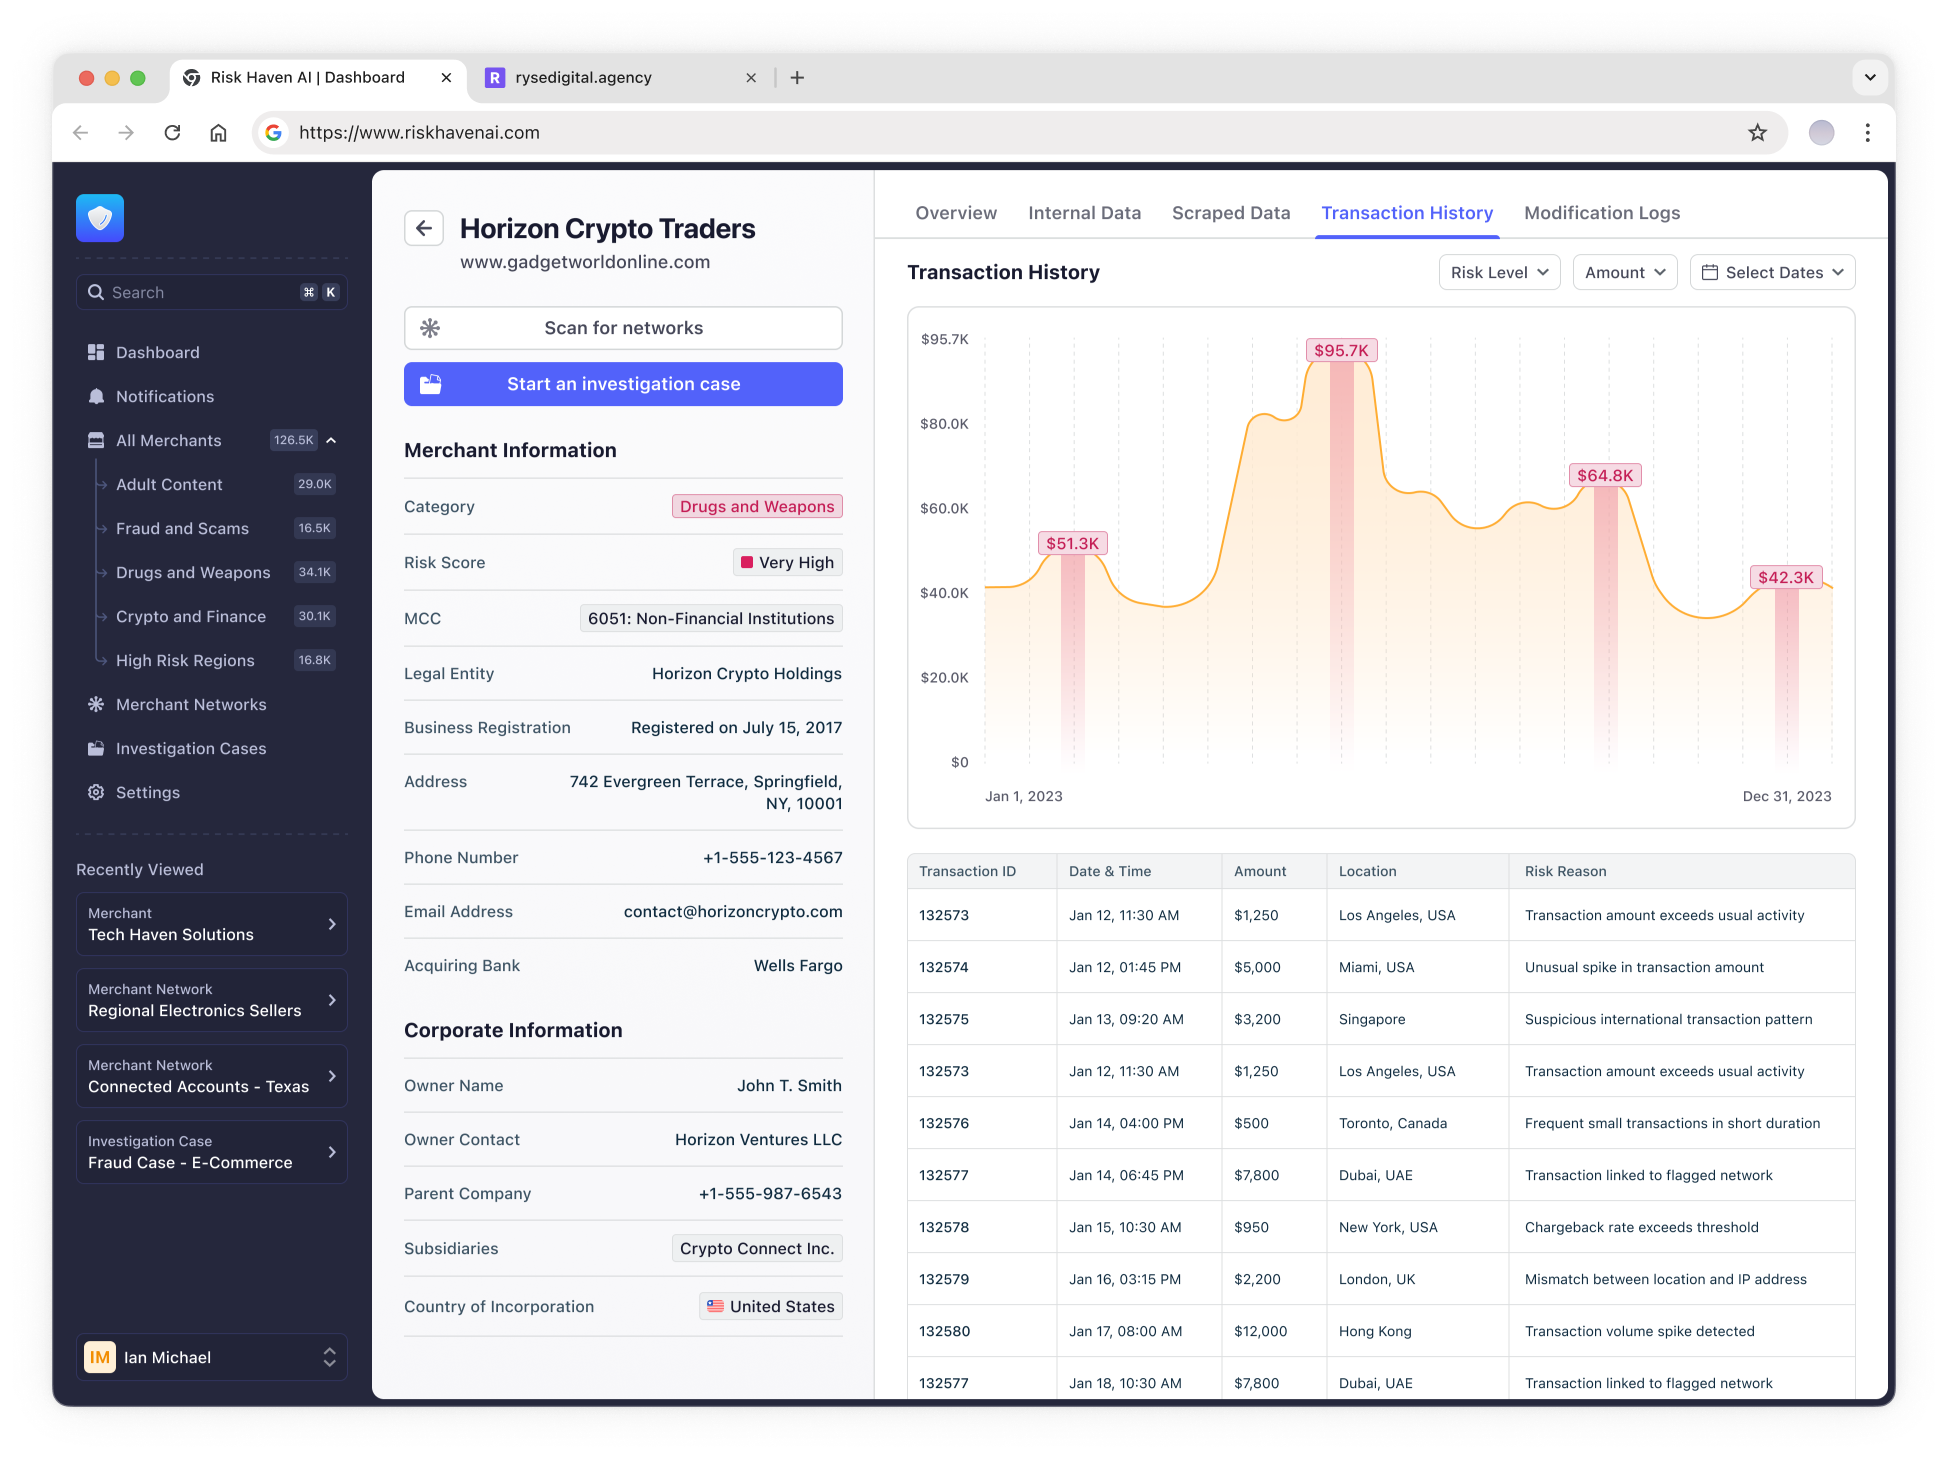Open the Select Dates picker
The width and height of the screenshot is (1948, 1459).
[x=1772, y=273]
